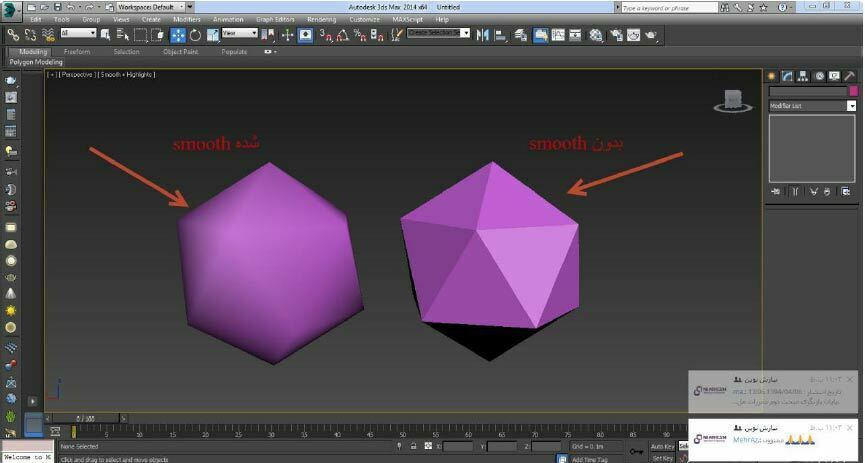865x463 pixels.
Task: Switch to the Freeform ribbon tab
Action: click(77, 51)
